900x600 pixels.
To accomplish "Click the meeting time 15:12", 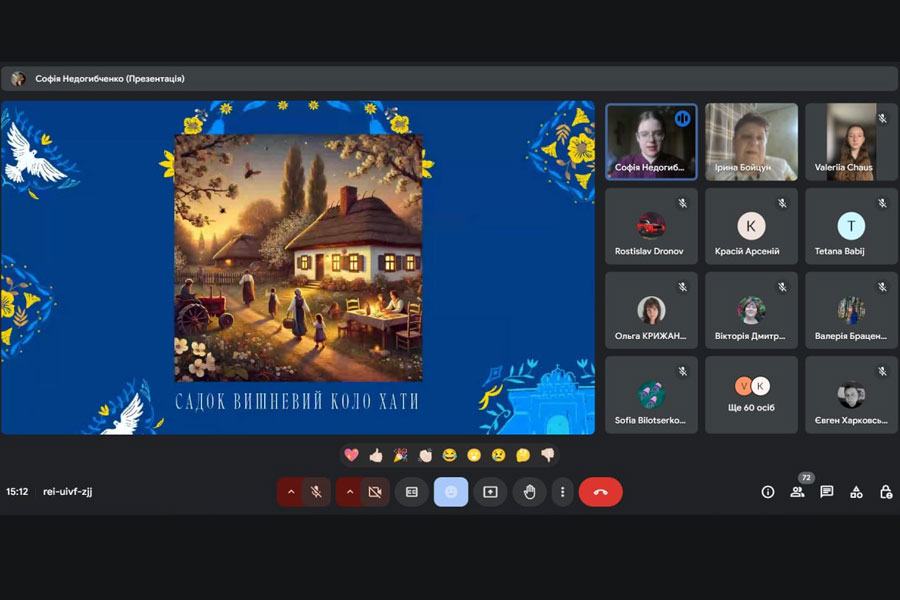I will point(17,491).
